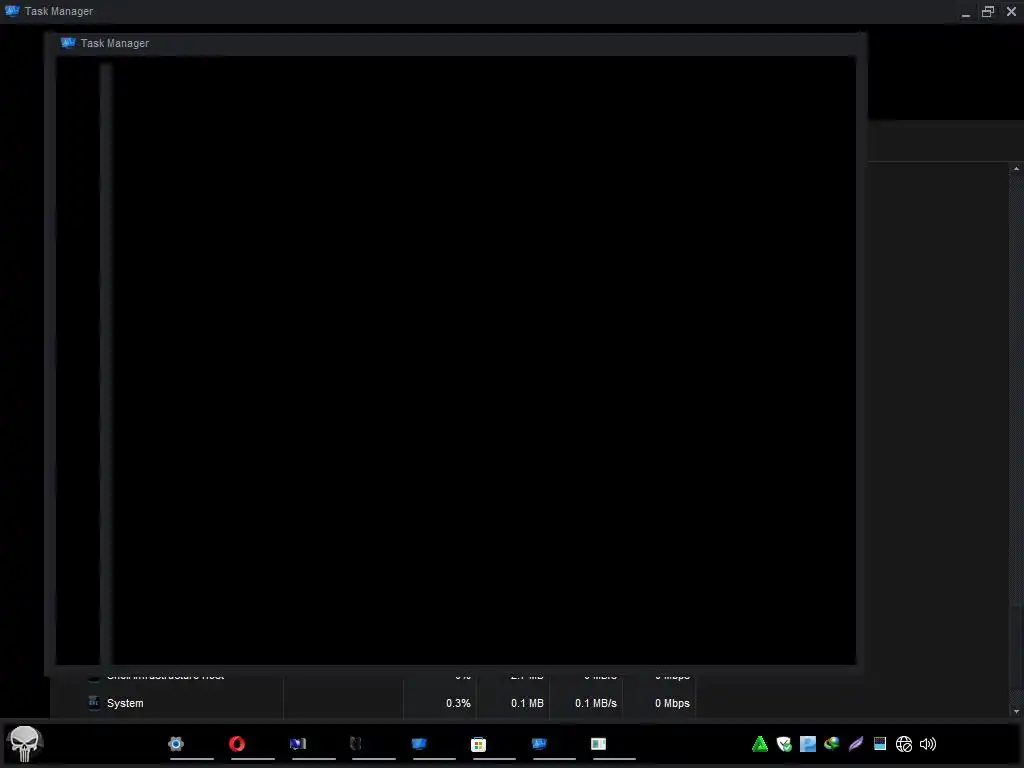
Task: Click the 0.1 MB memory value for System
Action: (527, 703)
